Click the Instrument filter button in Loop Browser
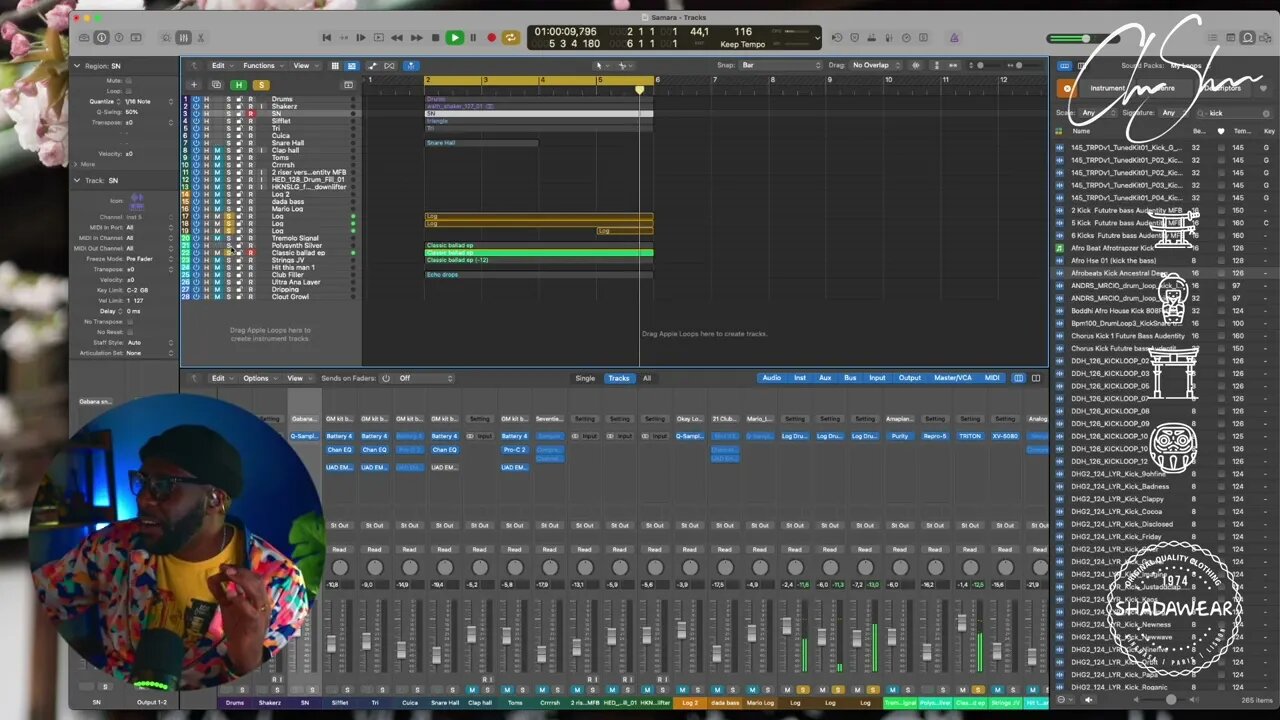Screen dimensions: 1280x720 click(1107, 88)
